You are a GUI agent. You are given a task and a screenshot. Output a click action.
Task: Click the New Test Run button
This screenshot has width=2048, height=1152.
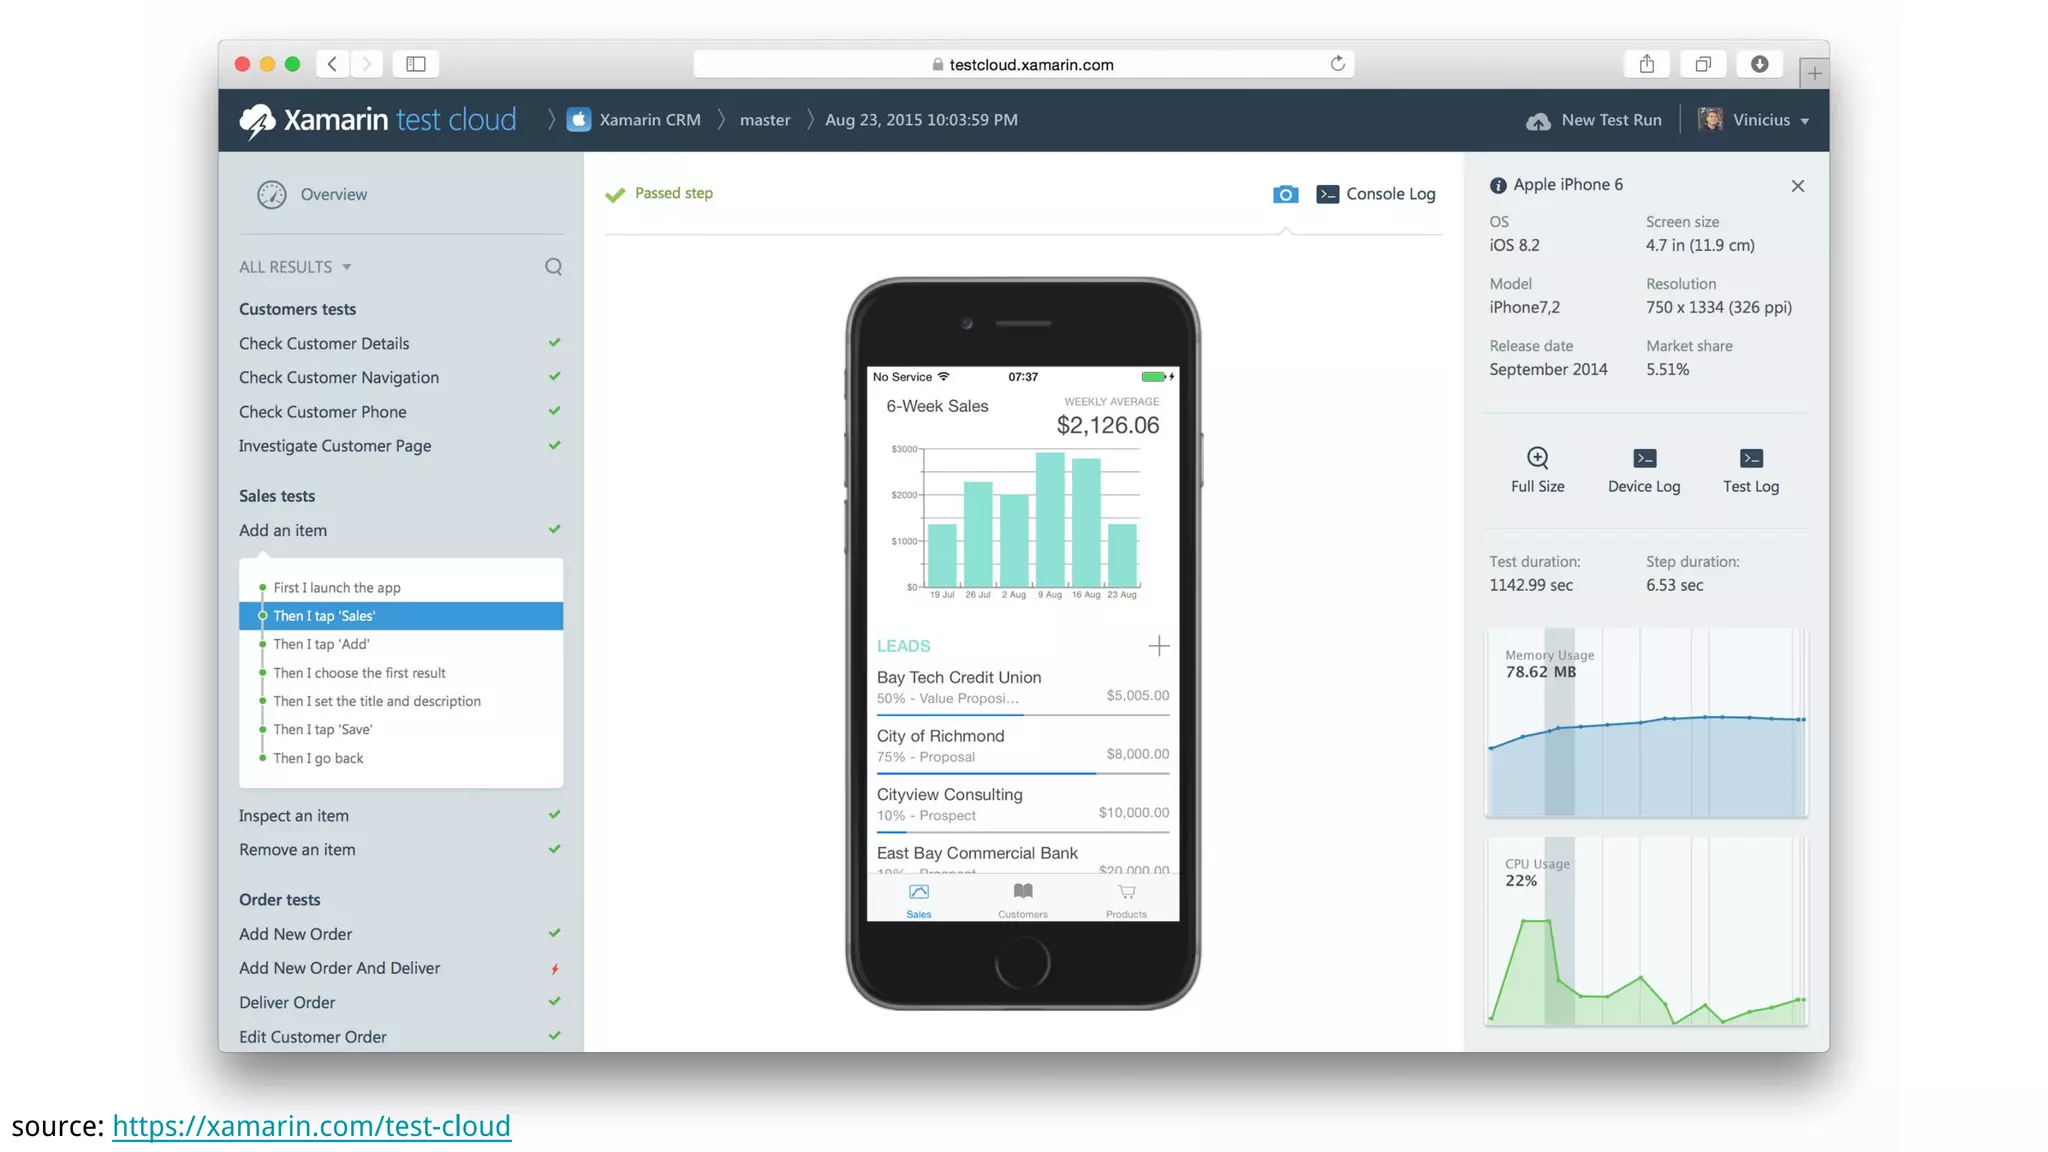point(1594,120)
